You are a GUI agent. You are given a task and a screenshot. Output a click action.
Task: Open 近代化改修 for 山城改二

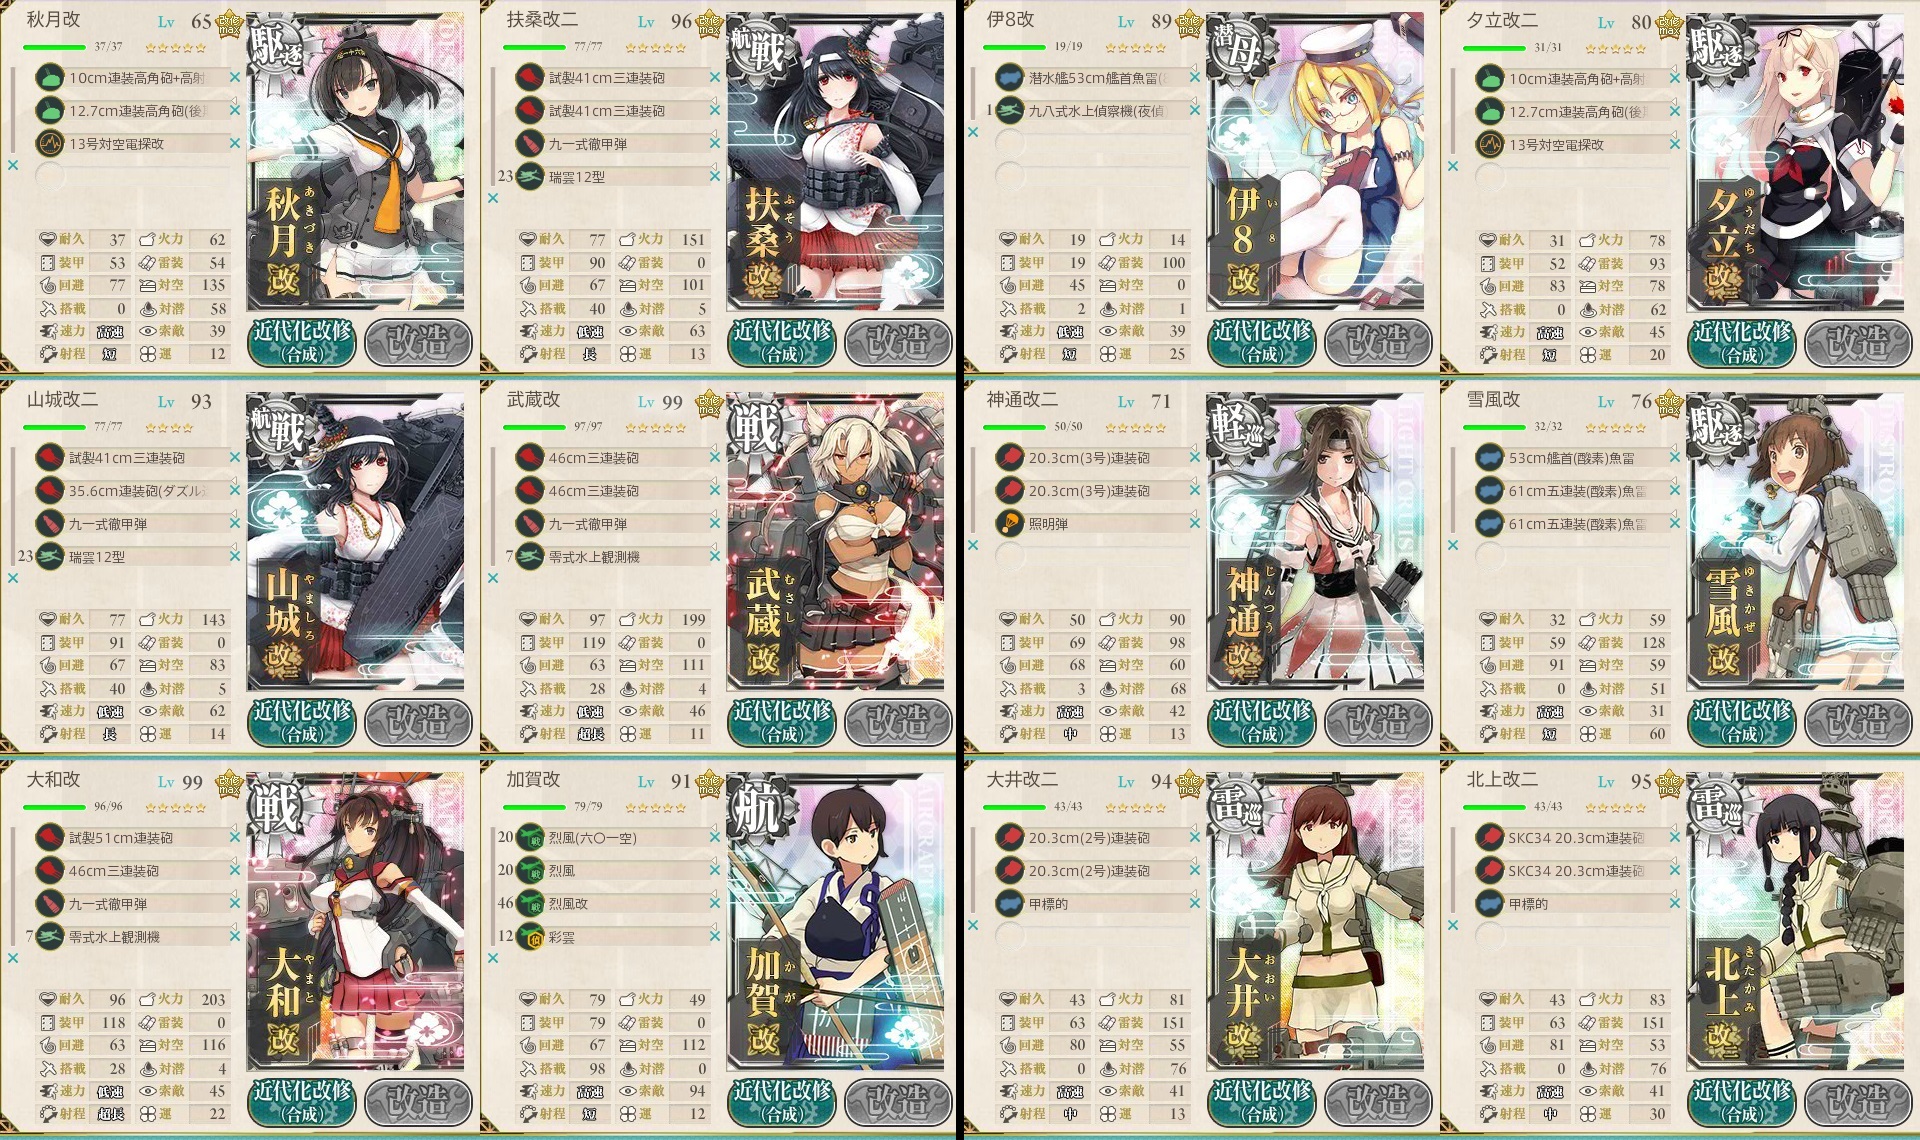coord(302,722)
